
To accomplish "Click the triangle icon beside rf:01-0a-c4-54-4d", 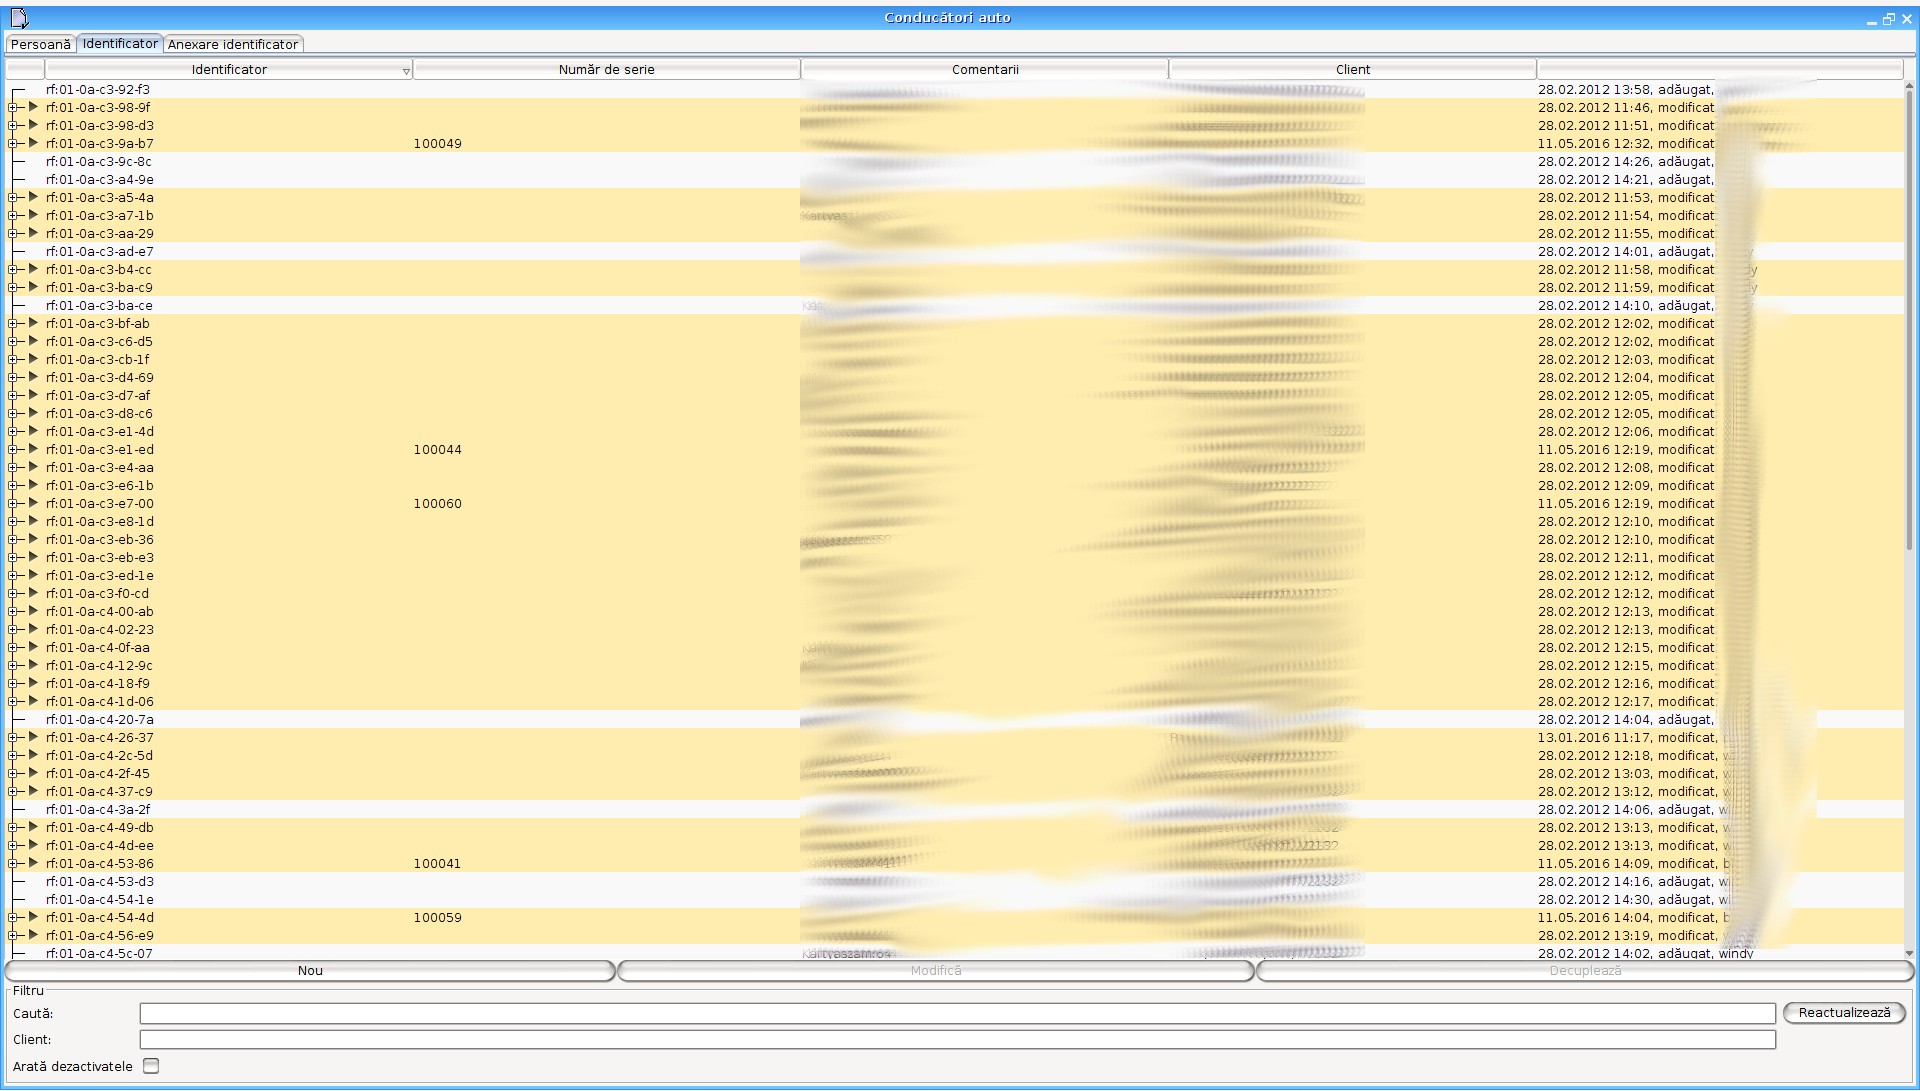I will (33, 917).
